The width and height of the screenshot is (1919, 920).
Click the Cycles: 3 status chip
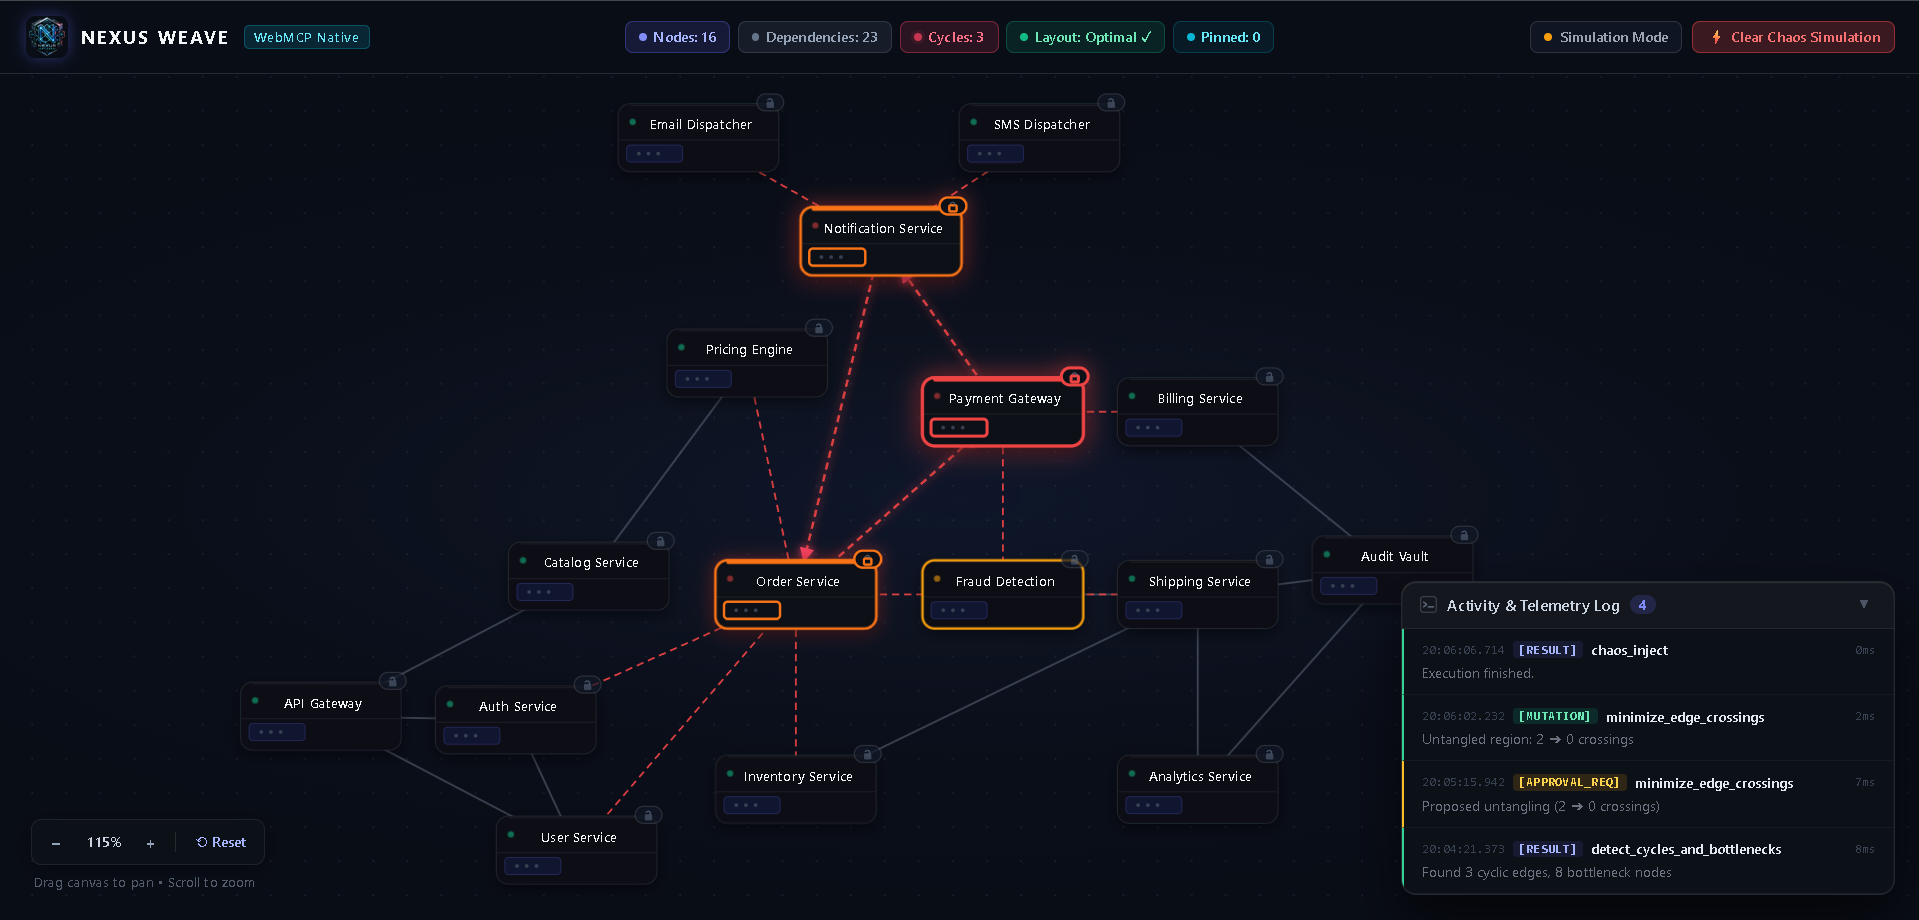(949, 37)
